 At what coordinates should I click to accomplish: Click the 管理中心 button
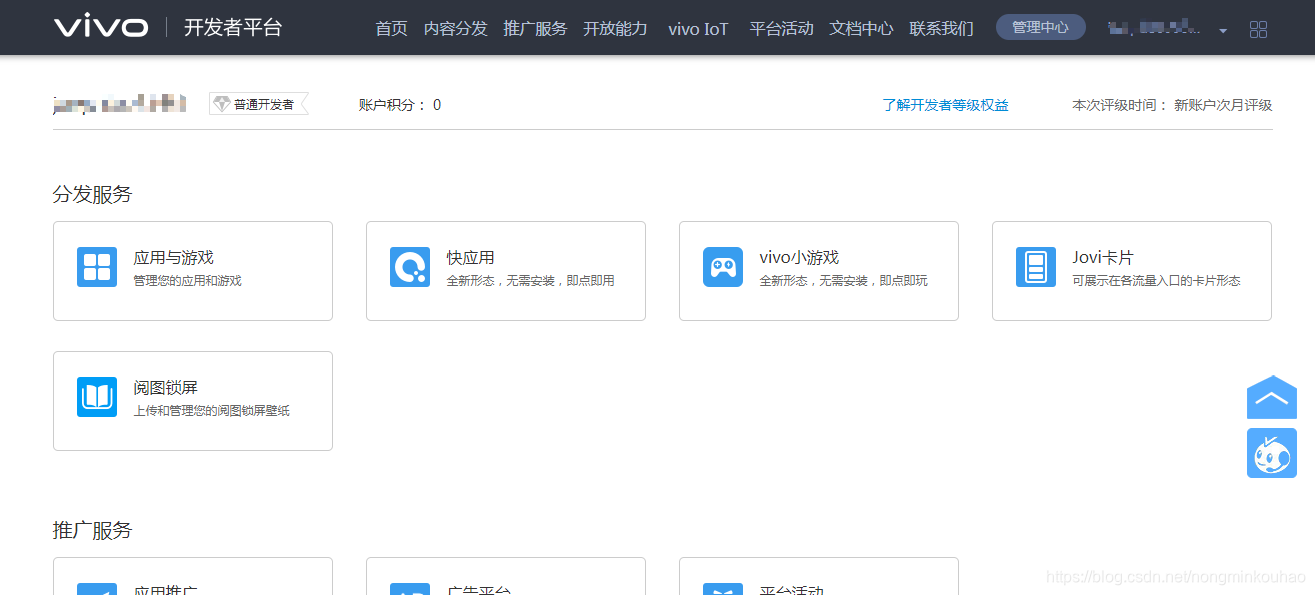coord(1041,27)
